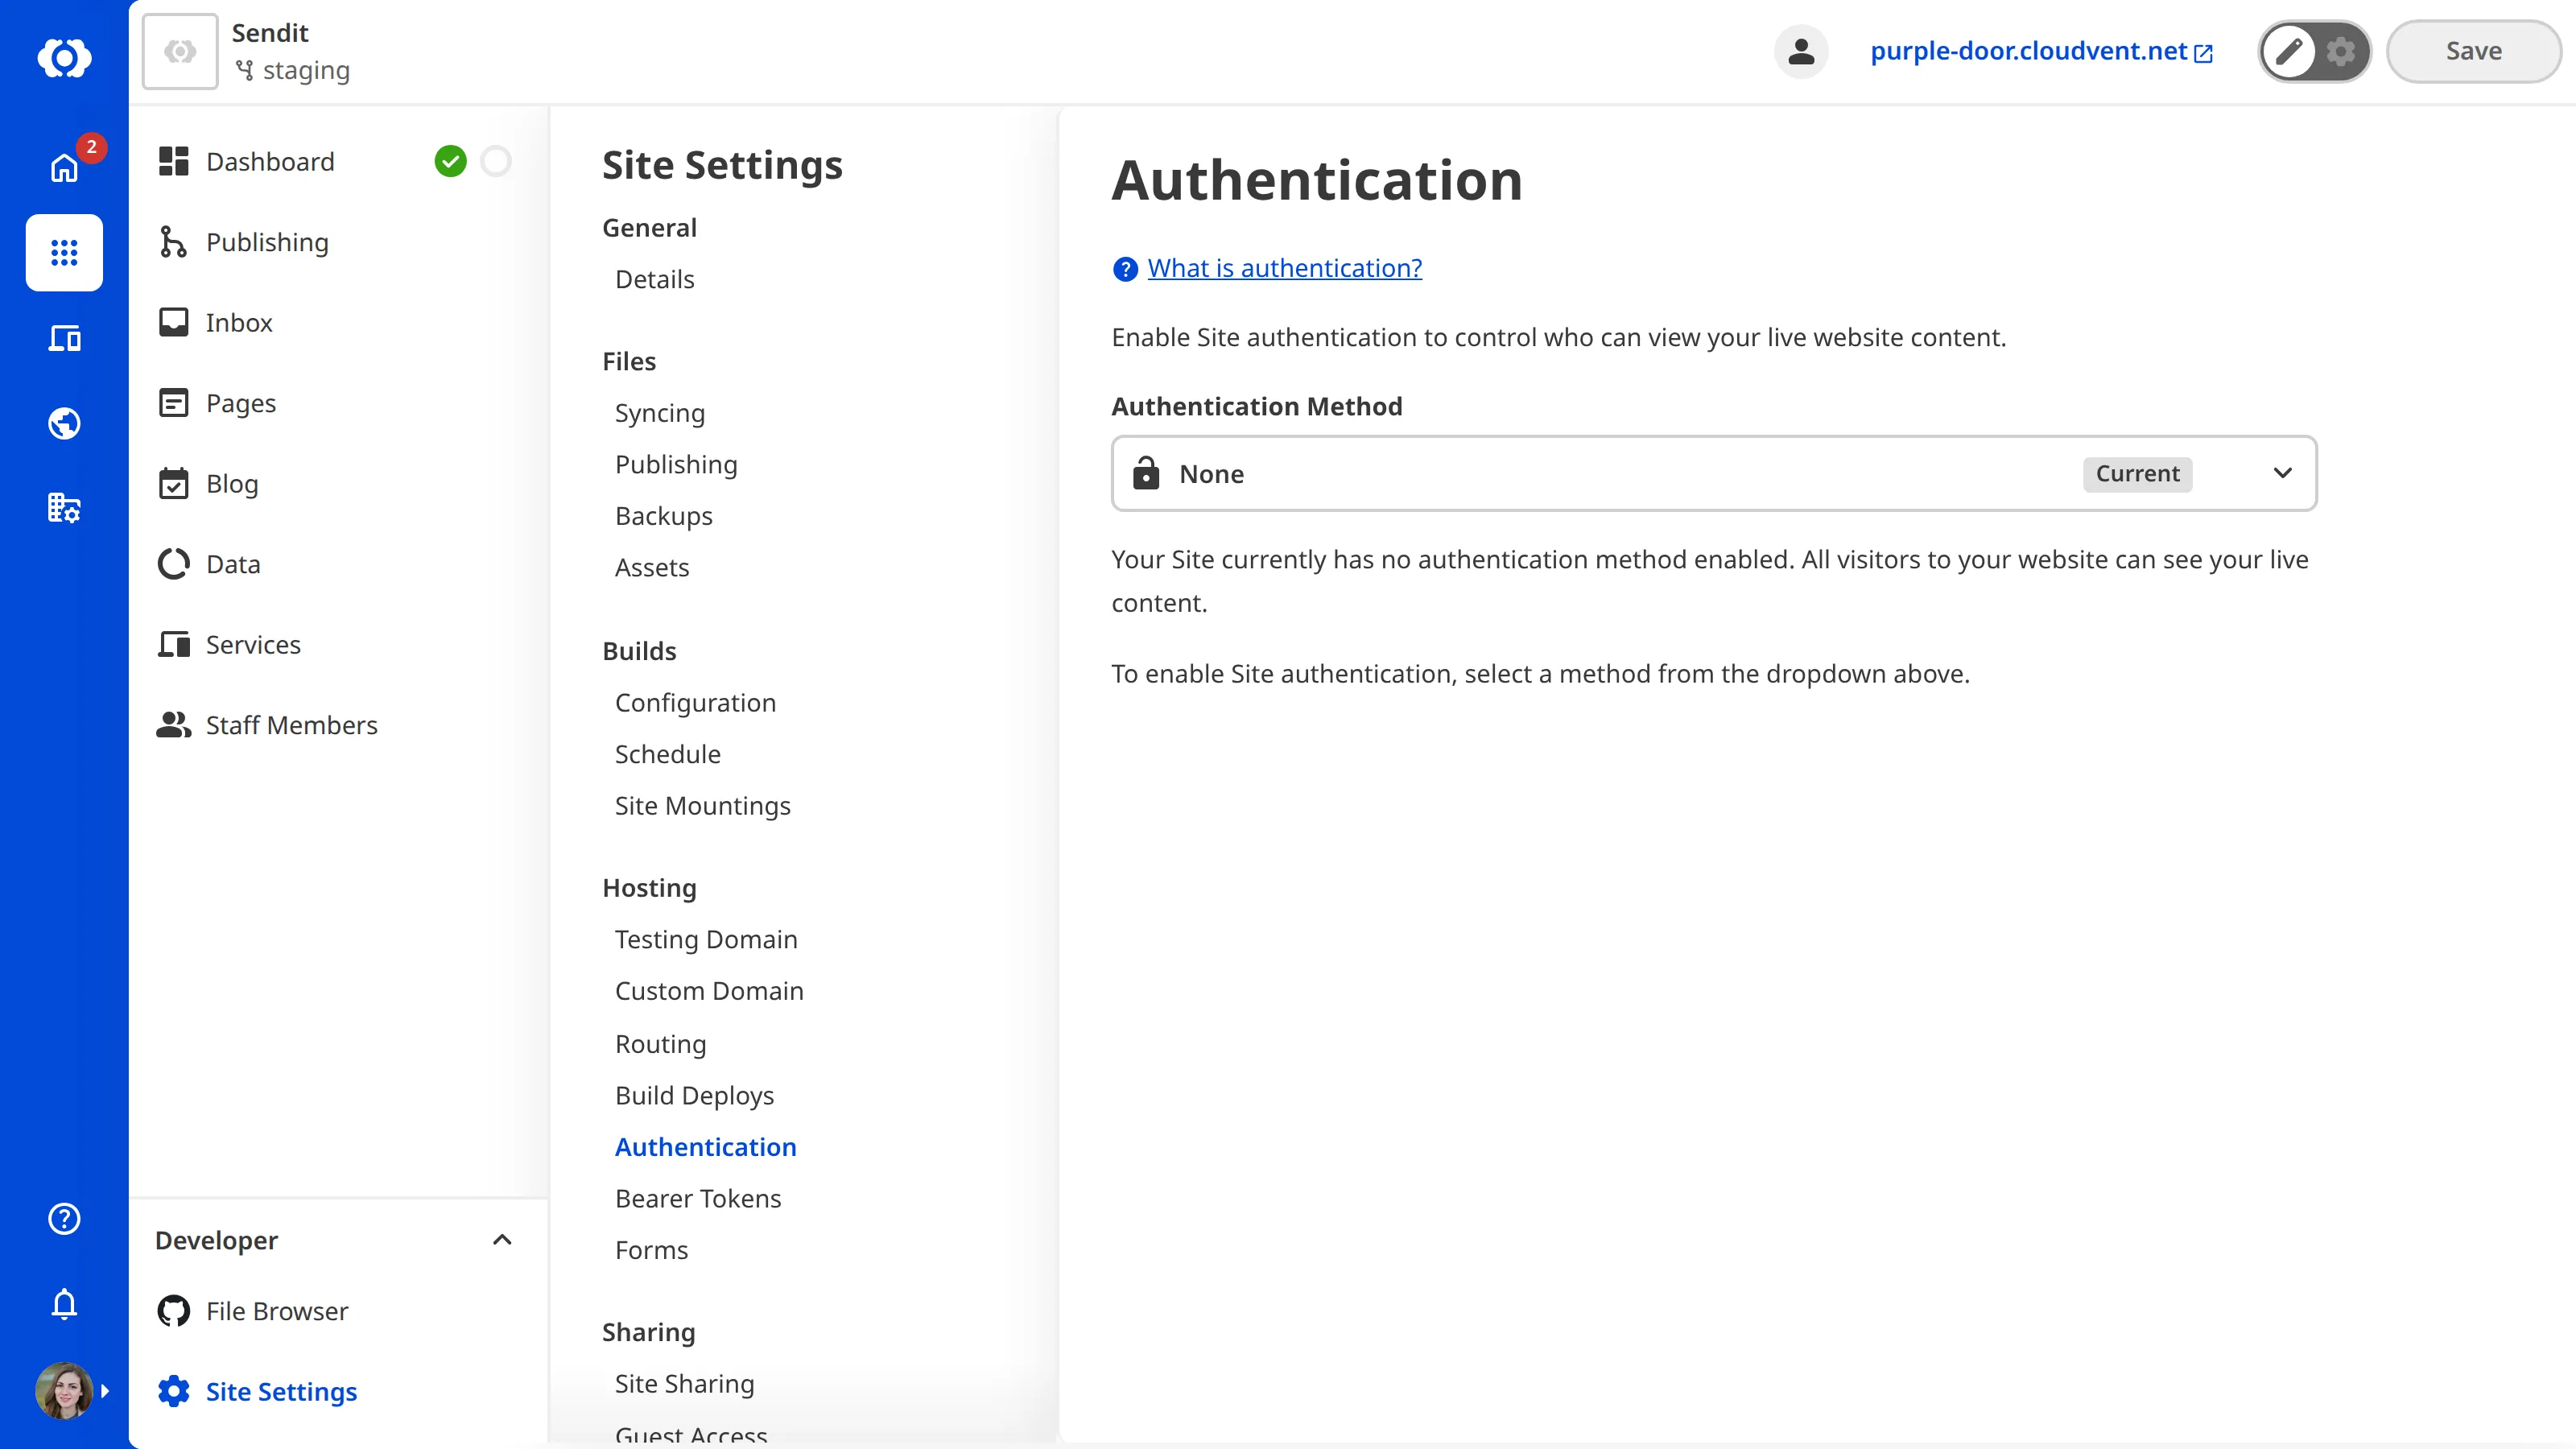Open Blog in the site menu

click(232, 483)
